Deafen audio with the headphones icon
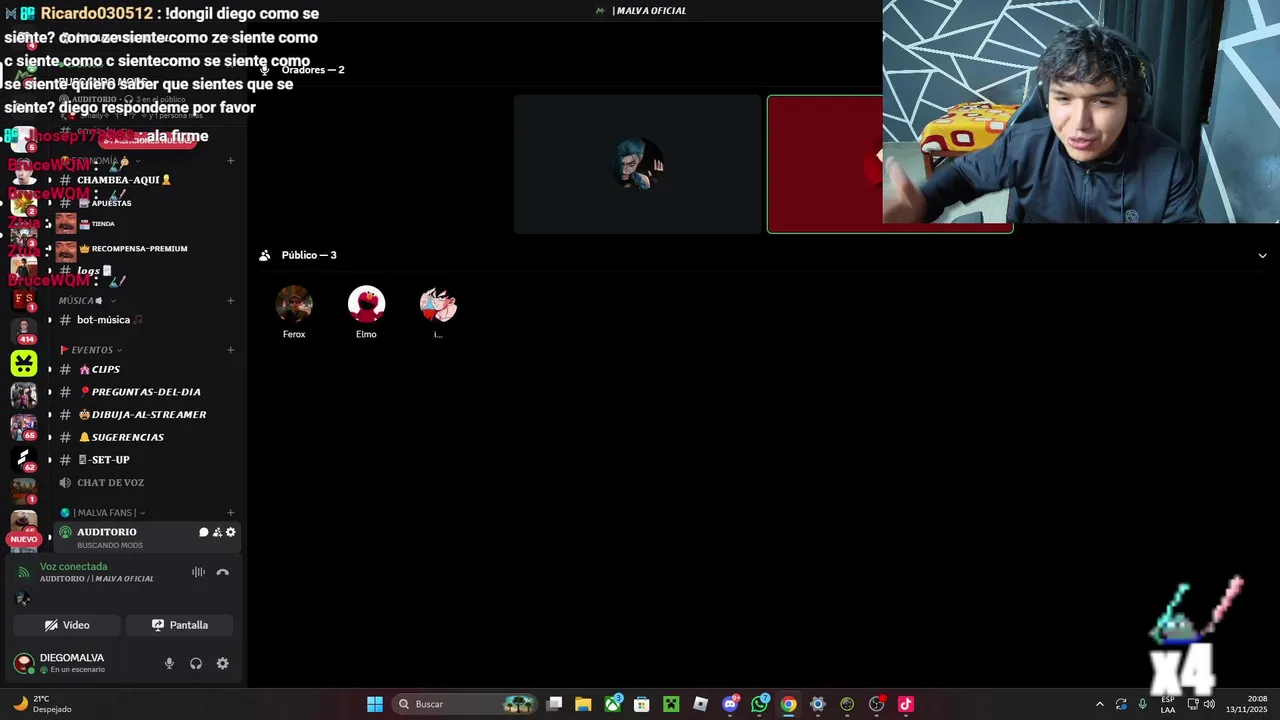 point(196,663)
